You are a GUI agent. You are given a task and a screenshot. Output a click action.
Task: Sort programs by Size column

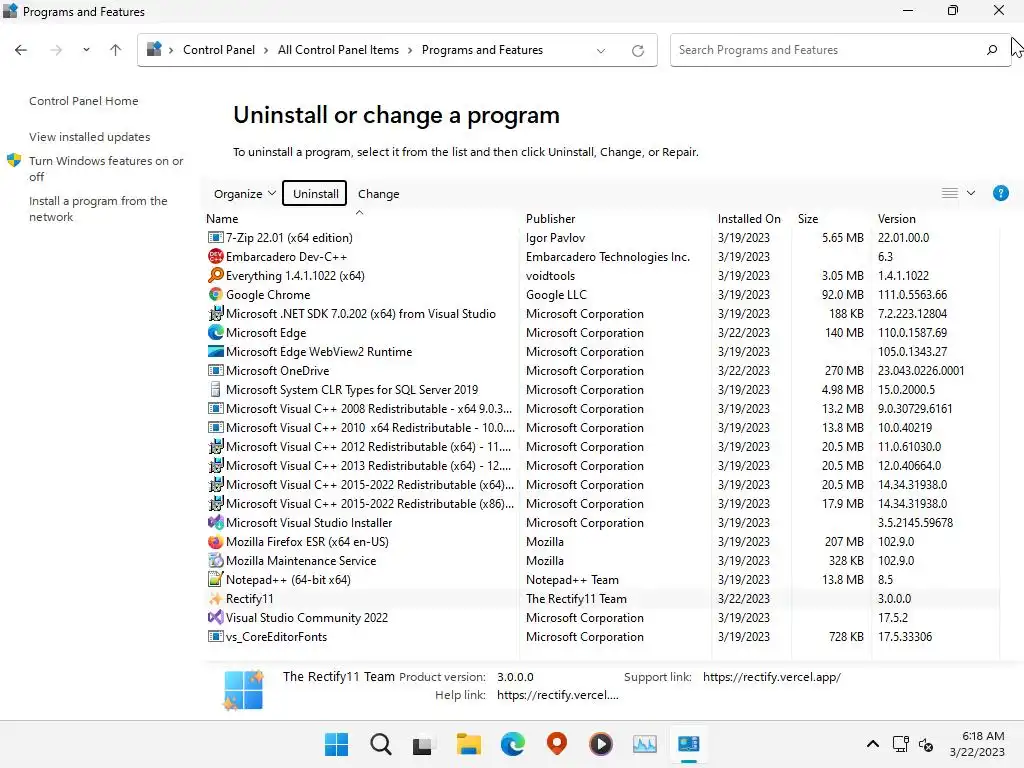pos(808,219)
